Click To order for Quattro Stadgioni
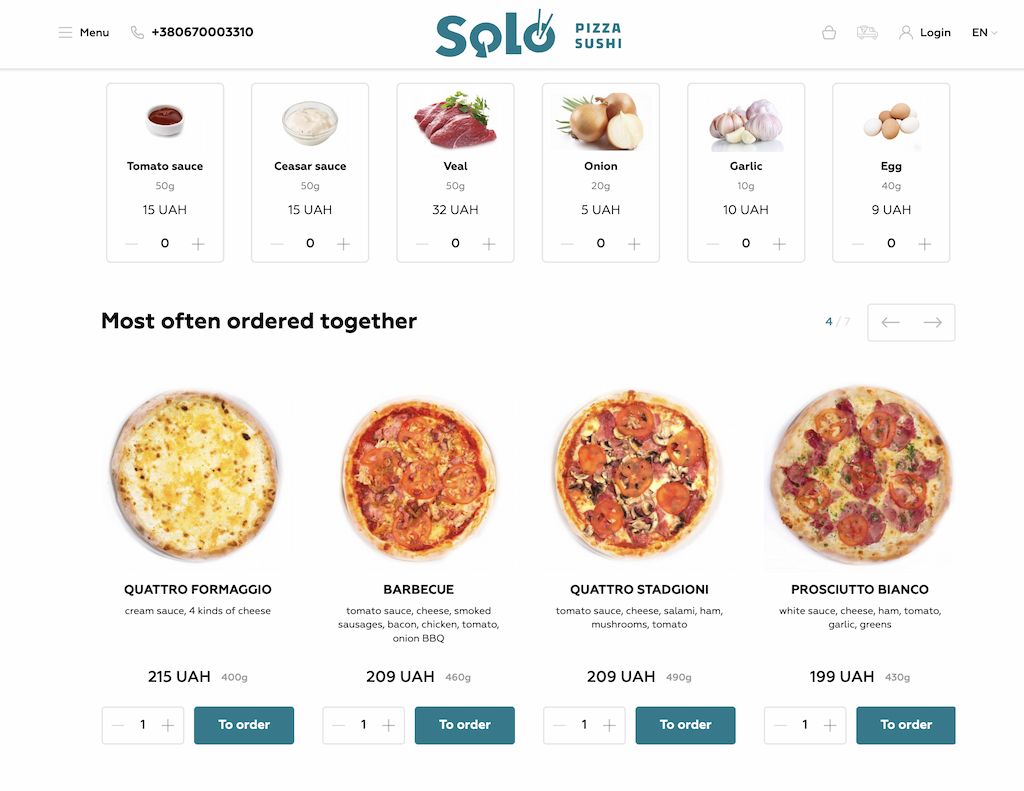 pos(685,725)
